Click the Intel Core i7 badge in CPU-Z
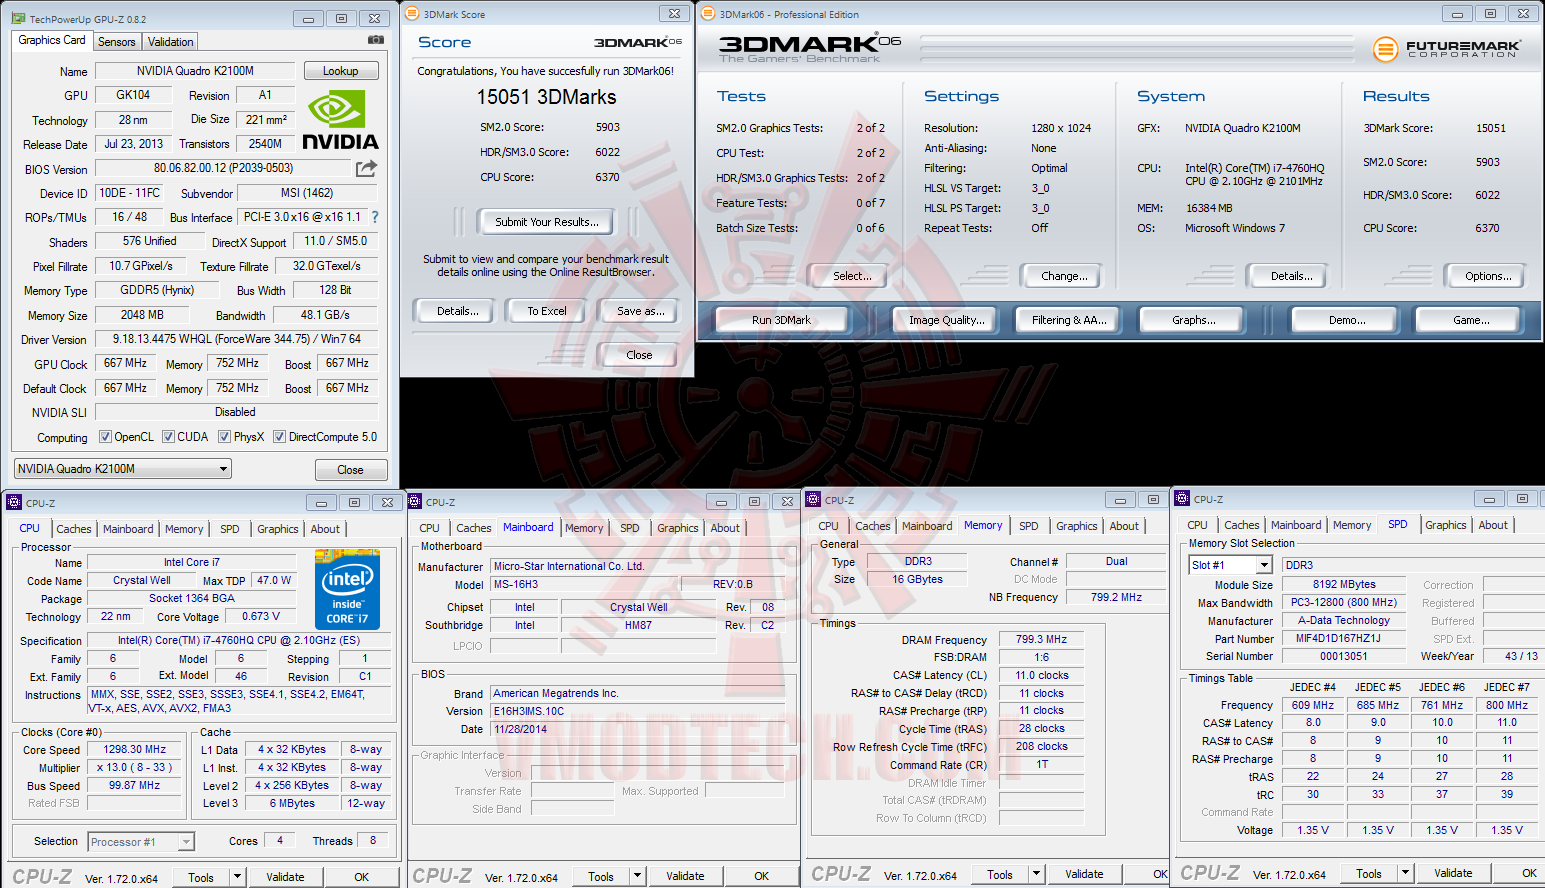 point(347,588)
